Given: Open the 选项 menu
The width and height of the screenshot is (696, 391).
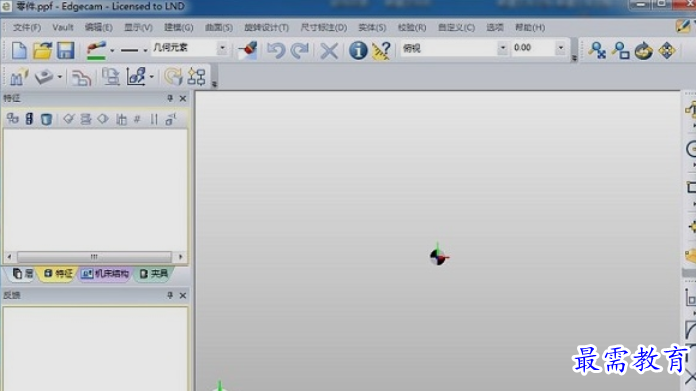Looking at the screenshot, I should (x=494, y=28).
